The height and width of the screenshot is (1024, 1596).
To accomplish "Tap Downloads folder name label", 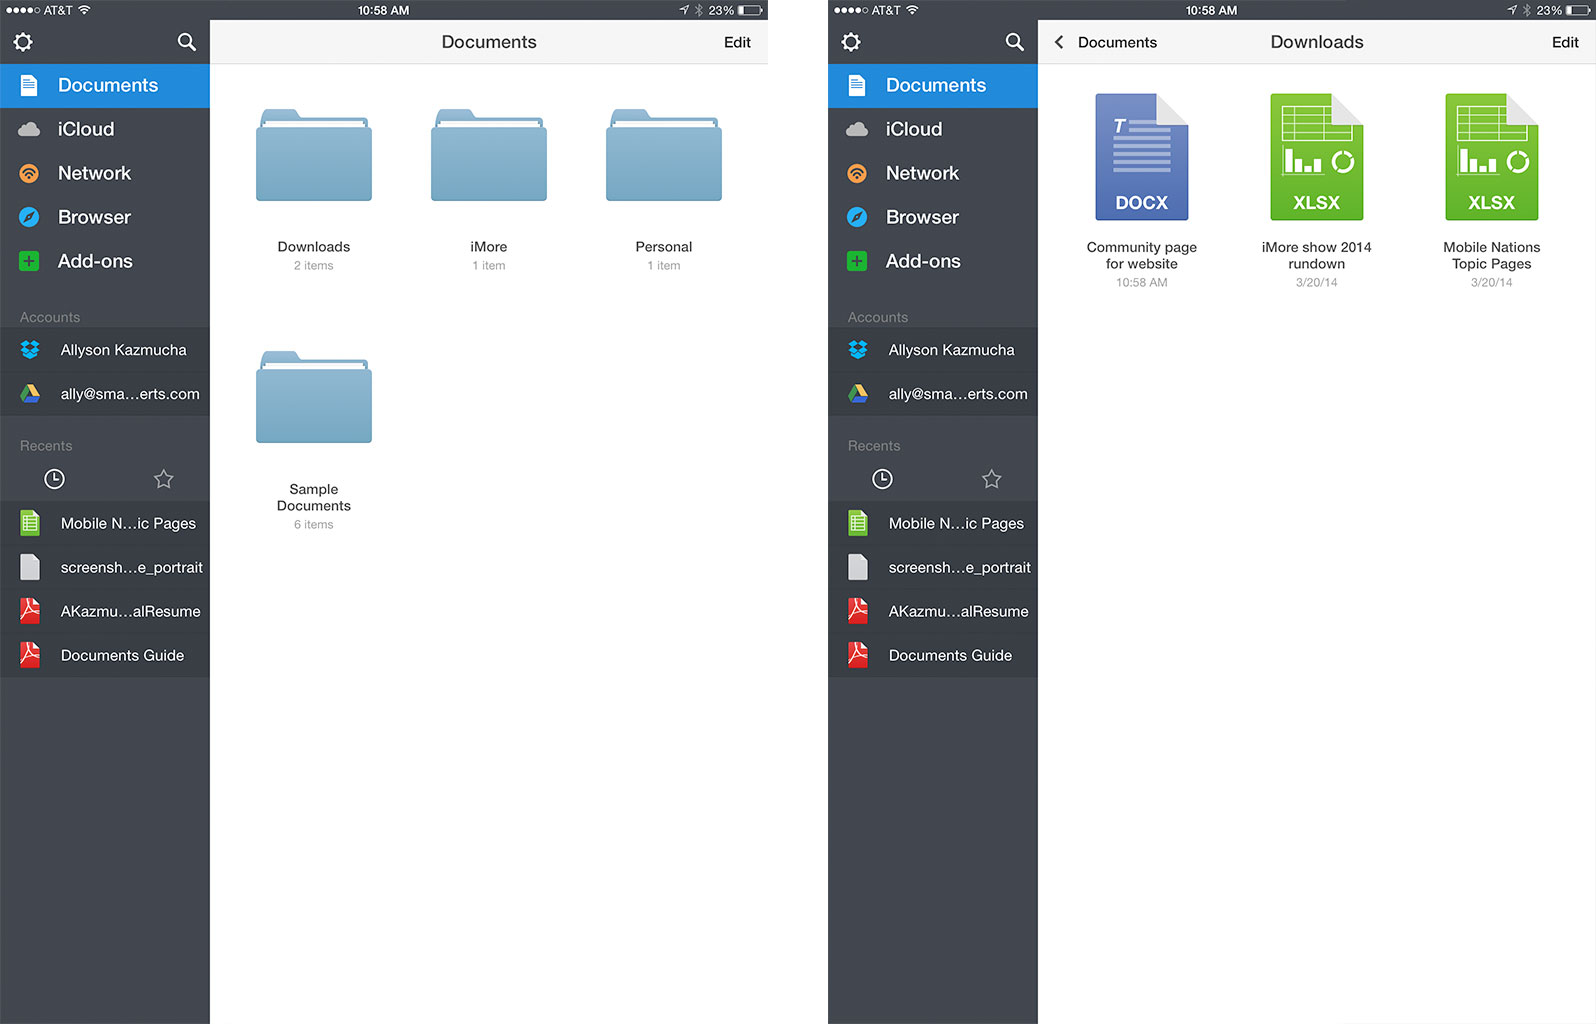I will click(314, 247).
